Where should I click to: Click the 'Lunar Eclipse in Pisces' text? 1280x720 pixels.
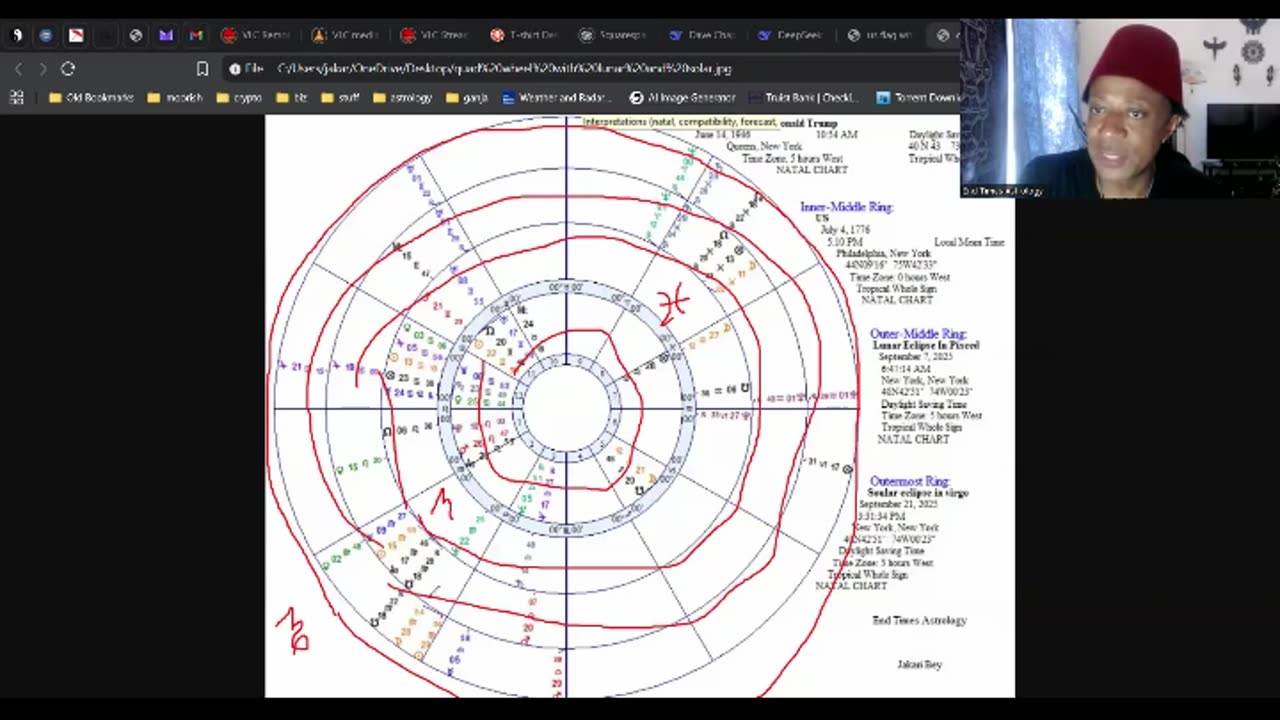point(926,345)
